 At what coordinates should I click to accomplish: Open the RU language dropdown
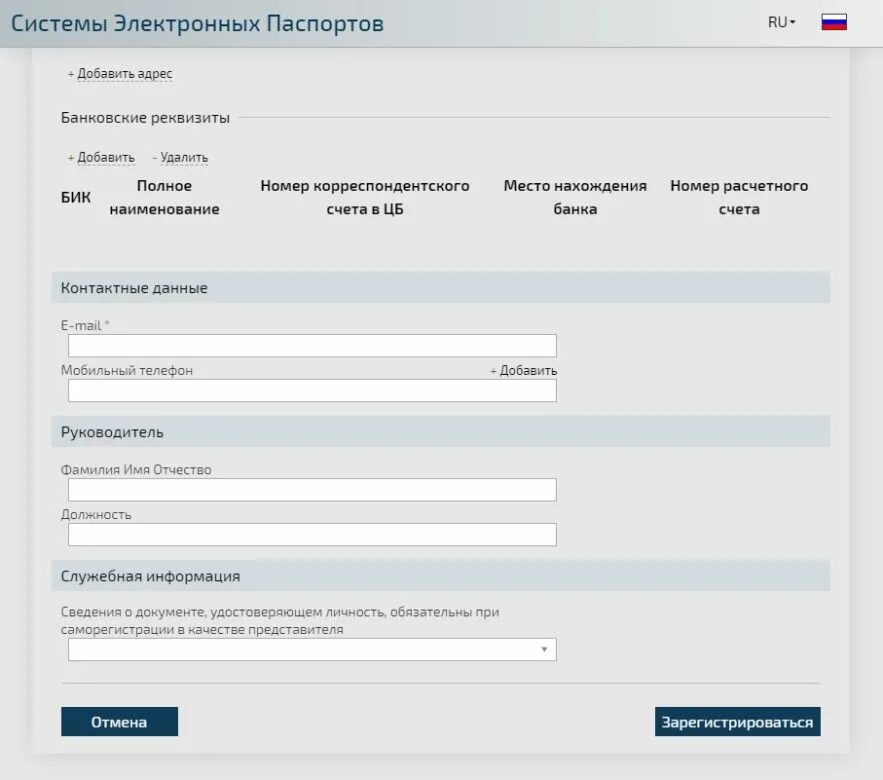(x=782, y=23)
